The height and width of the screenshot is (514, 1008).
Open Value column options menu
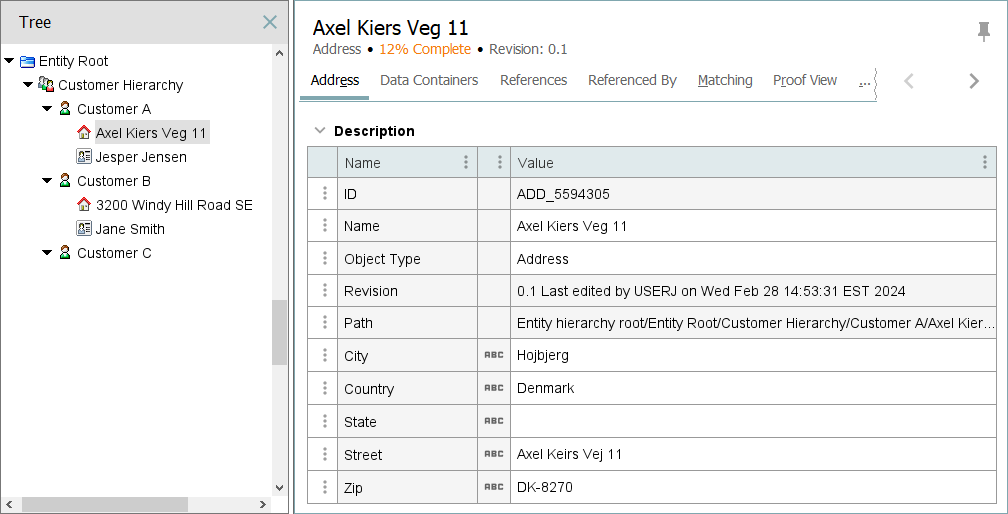coord(985,162)
